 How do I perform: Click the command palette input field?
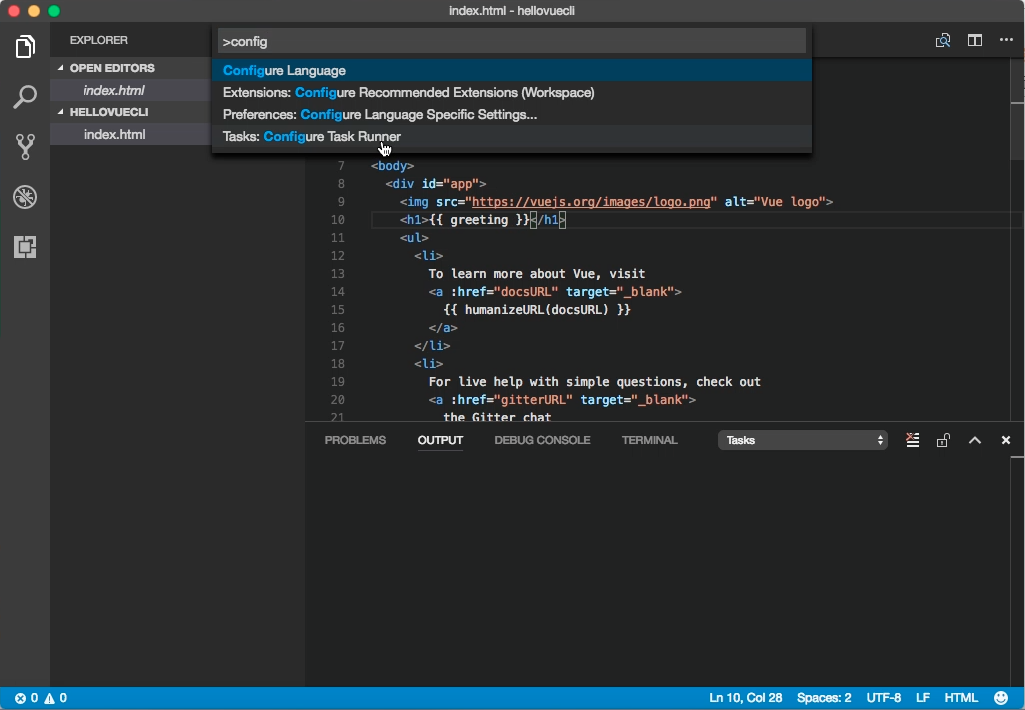pos(512,41)
